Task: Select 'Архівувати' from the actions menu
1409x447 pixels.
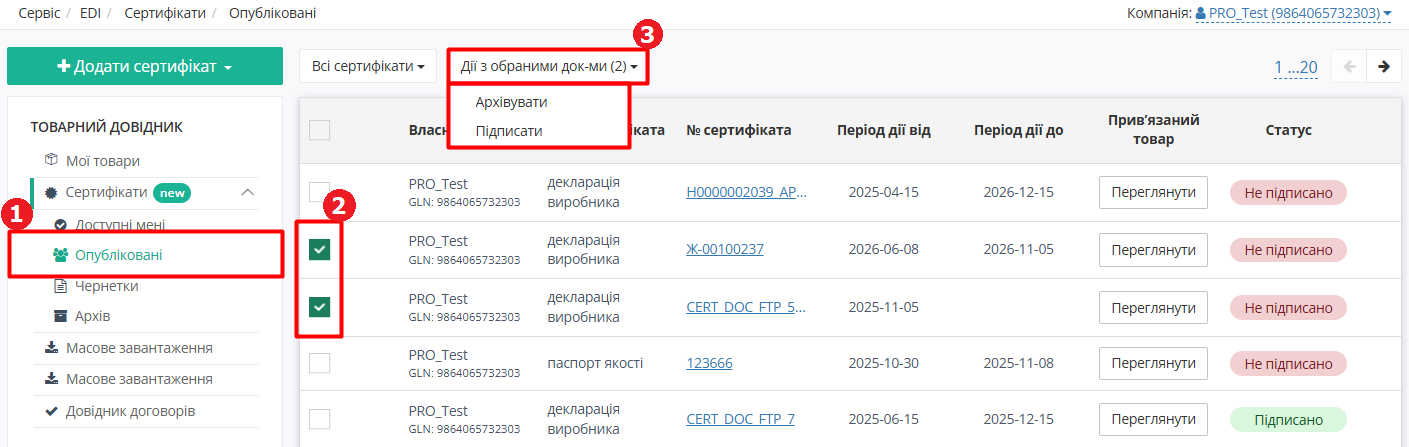Action: click(512, 102)
